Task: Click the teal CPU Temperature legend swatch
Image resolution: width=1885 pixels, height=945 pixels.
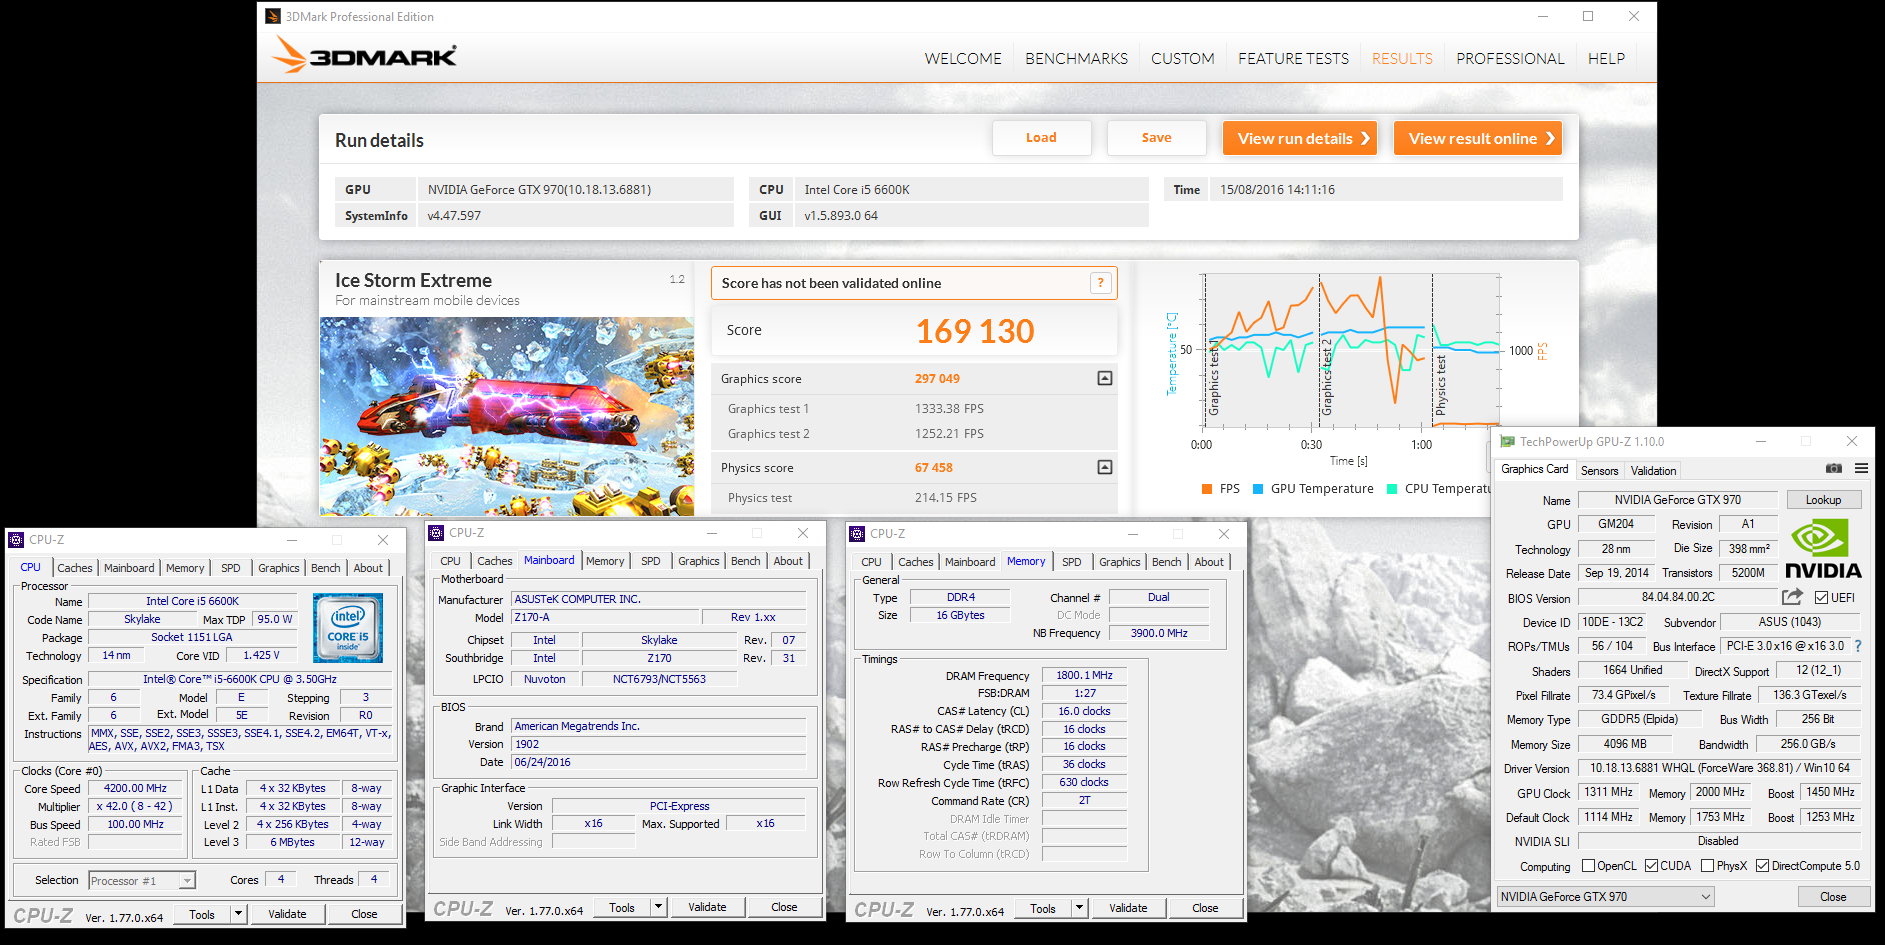Action: tap(1392, 489)
